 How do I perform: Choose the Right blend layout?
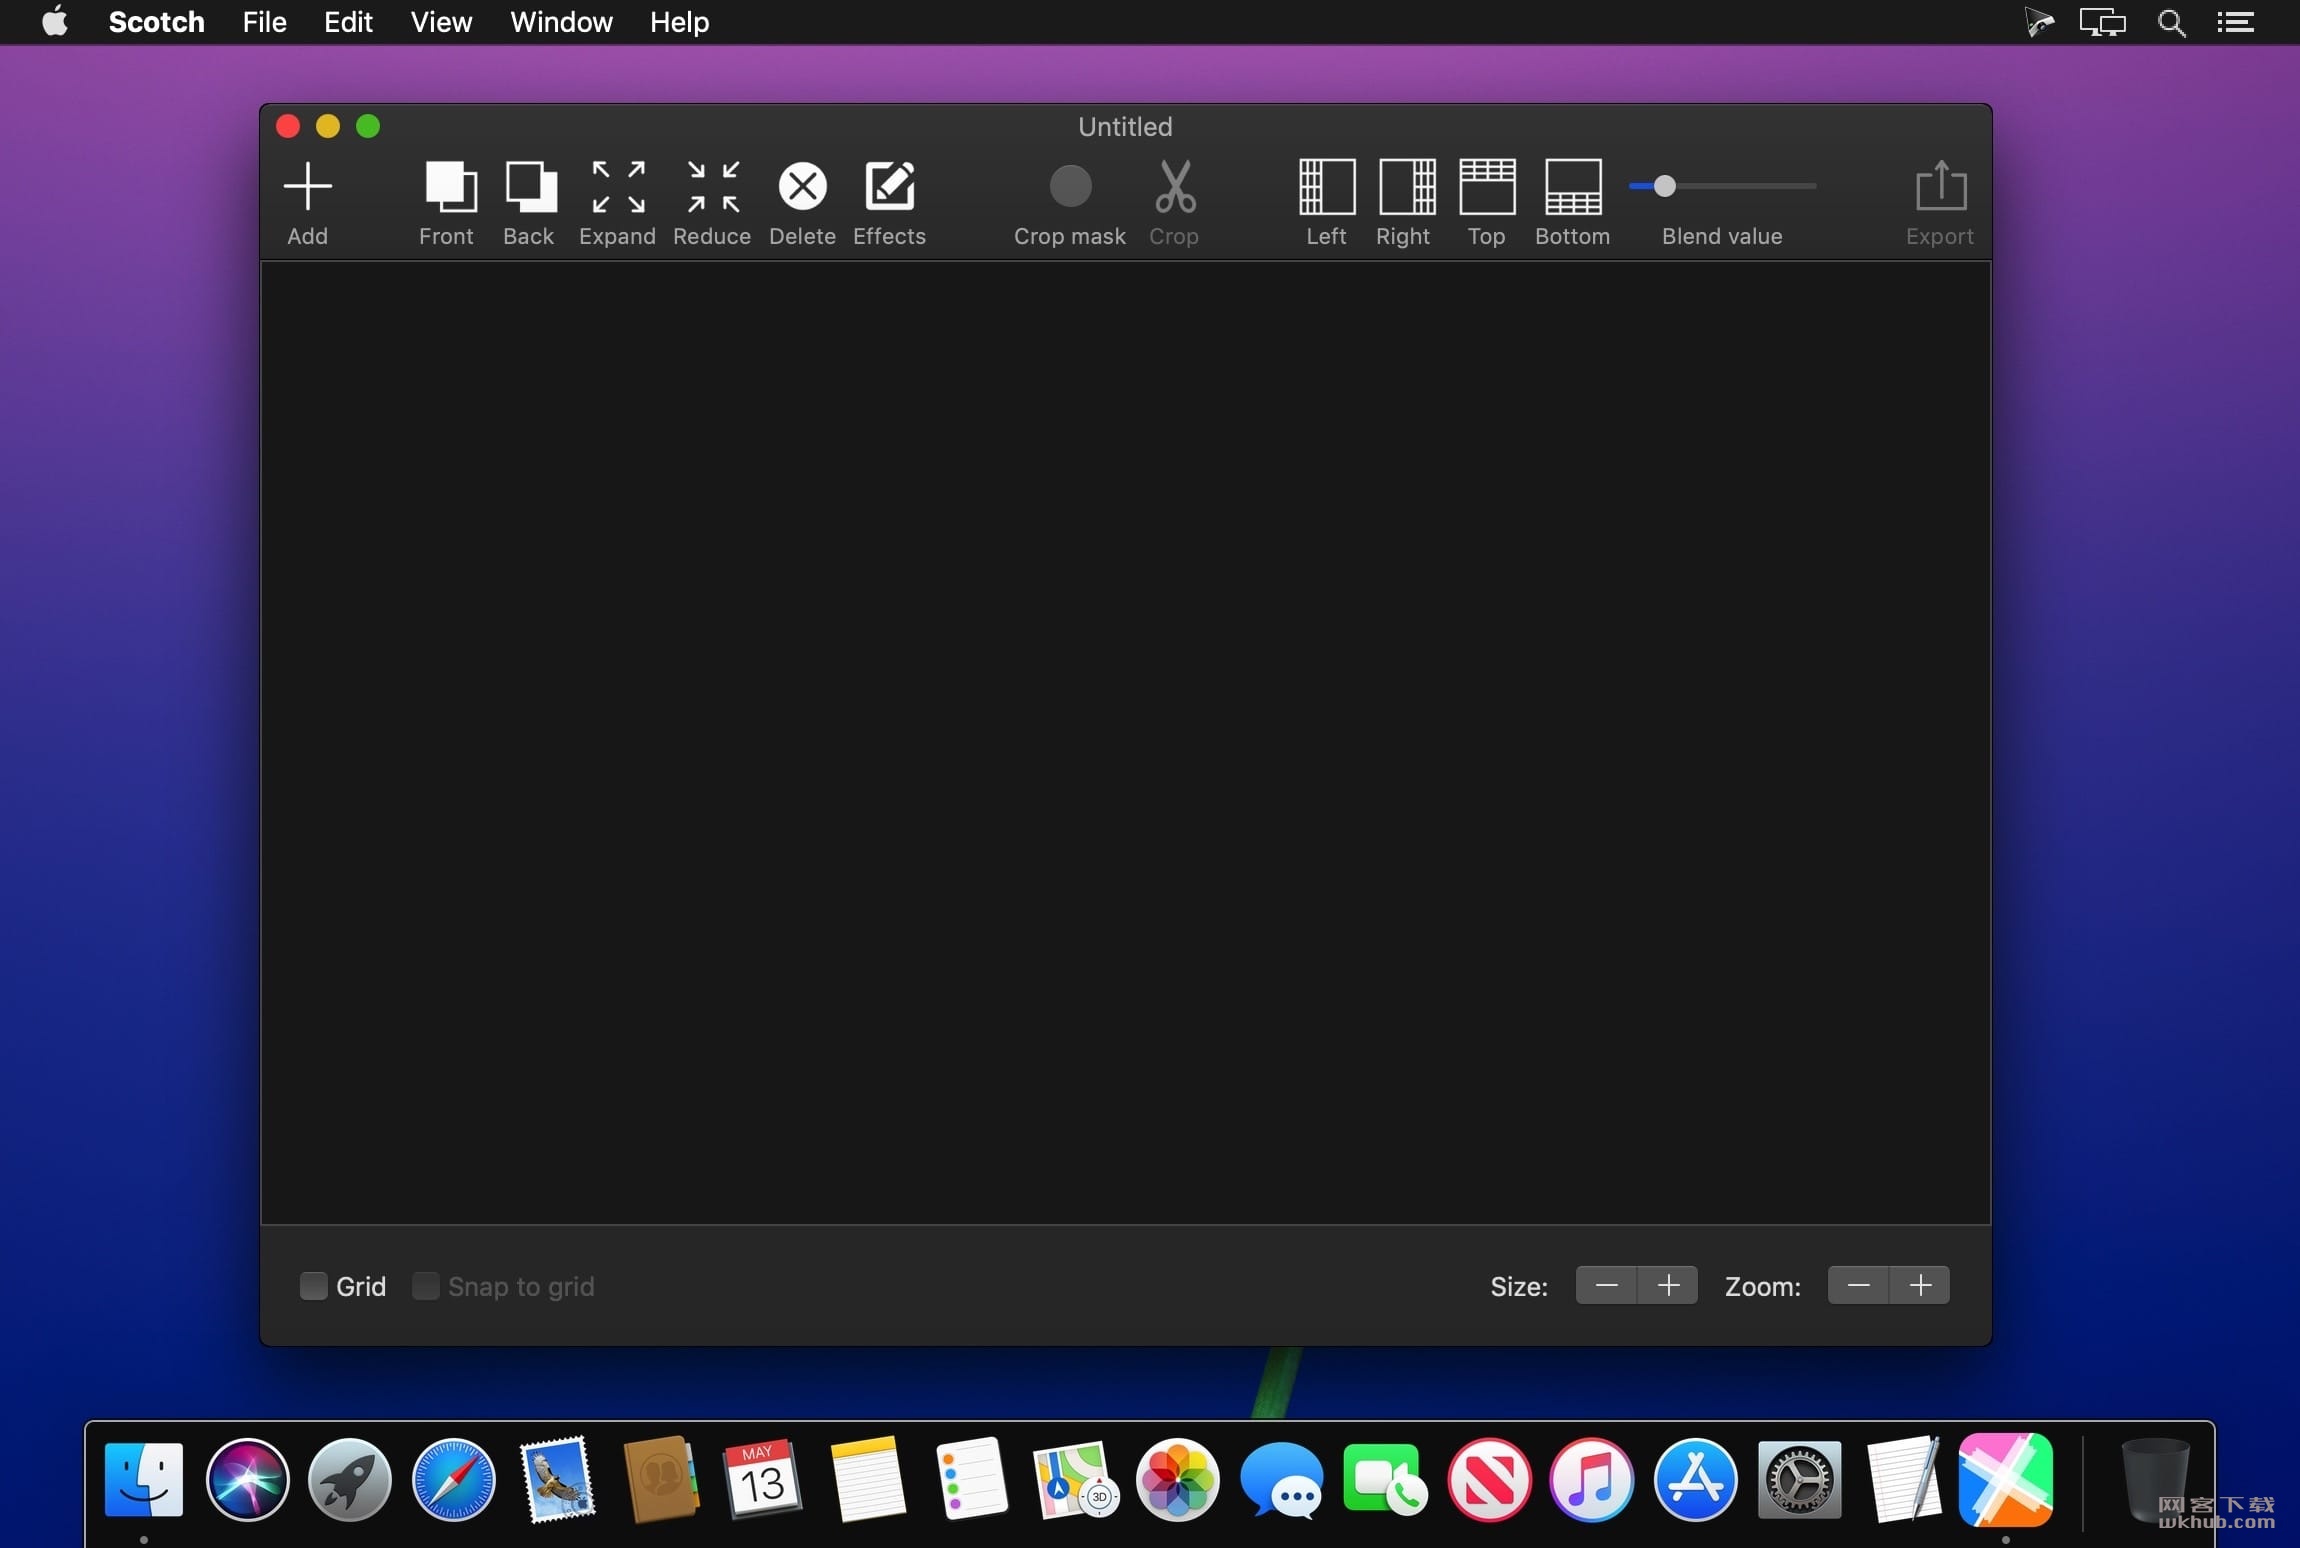(x=1407, y=187)
